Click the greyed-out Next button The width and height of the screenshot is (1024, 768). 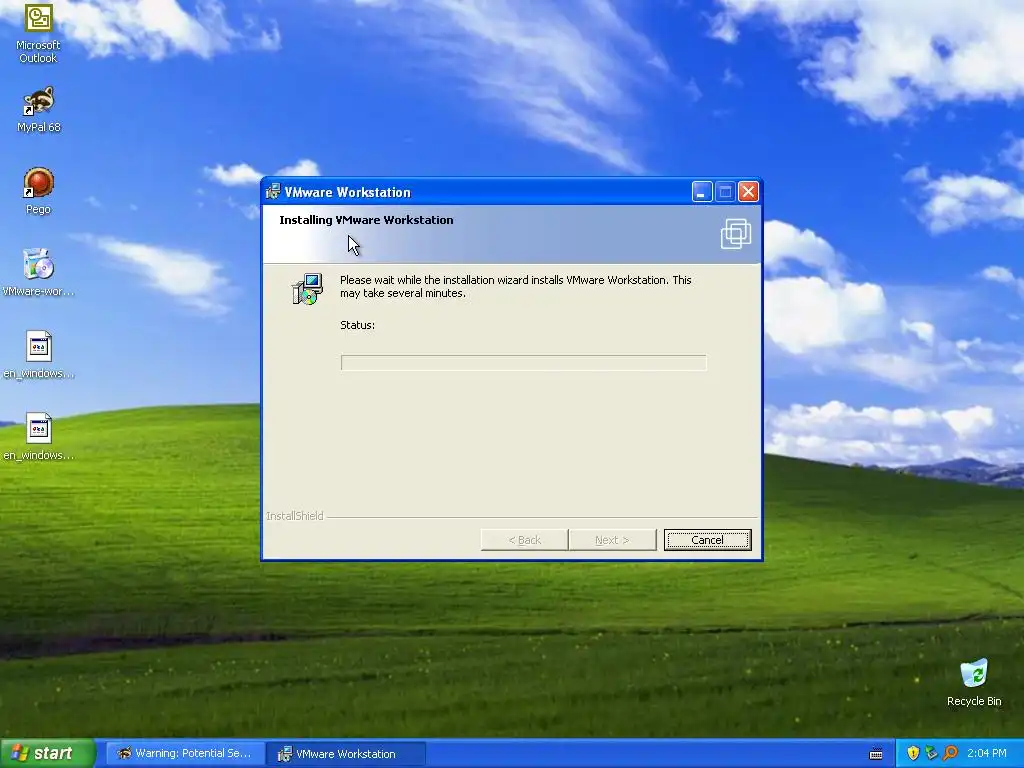[612, 540]
